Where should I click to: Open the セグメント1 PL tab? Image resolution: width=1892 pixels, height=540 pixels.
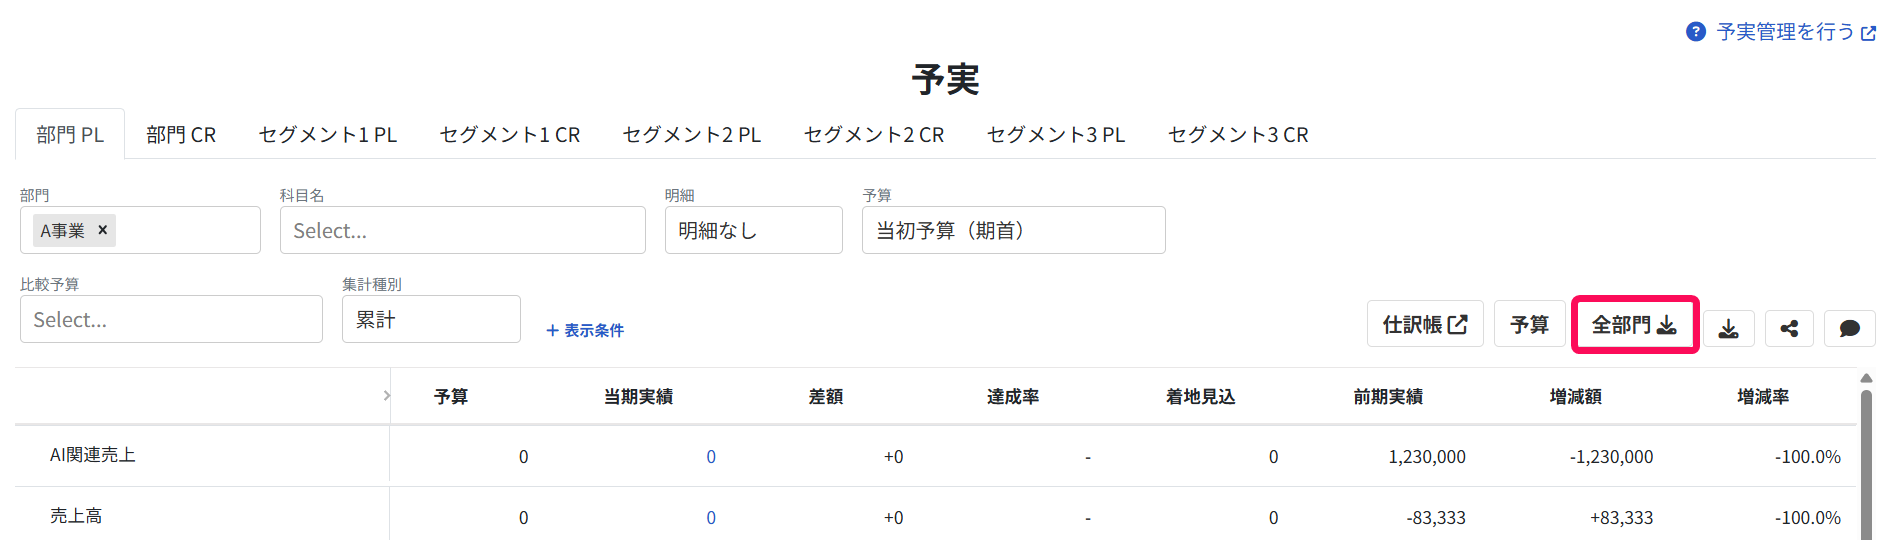pyautogui.click(x=328, y=134)
